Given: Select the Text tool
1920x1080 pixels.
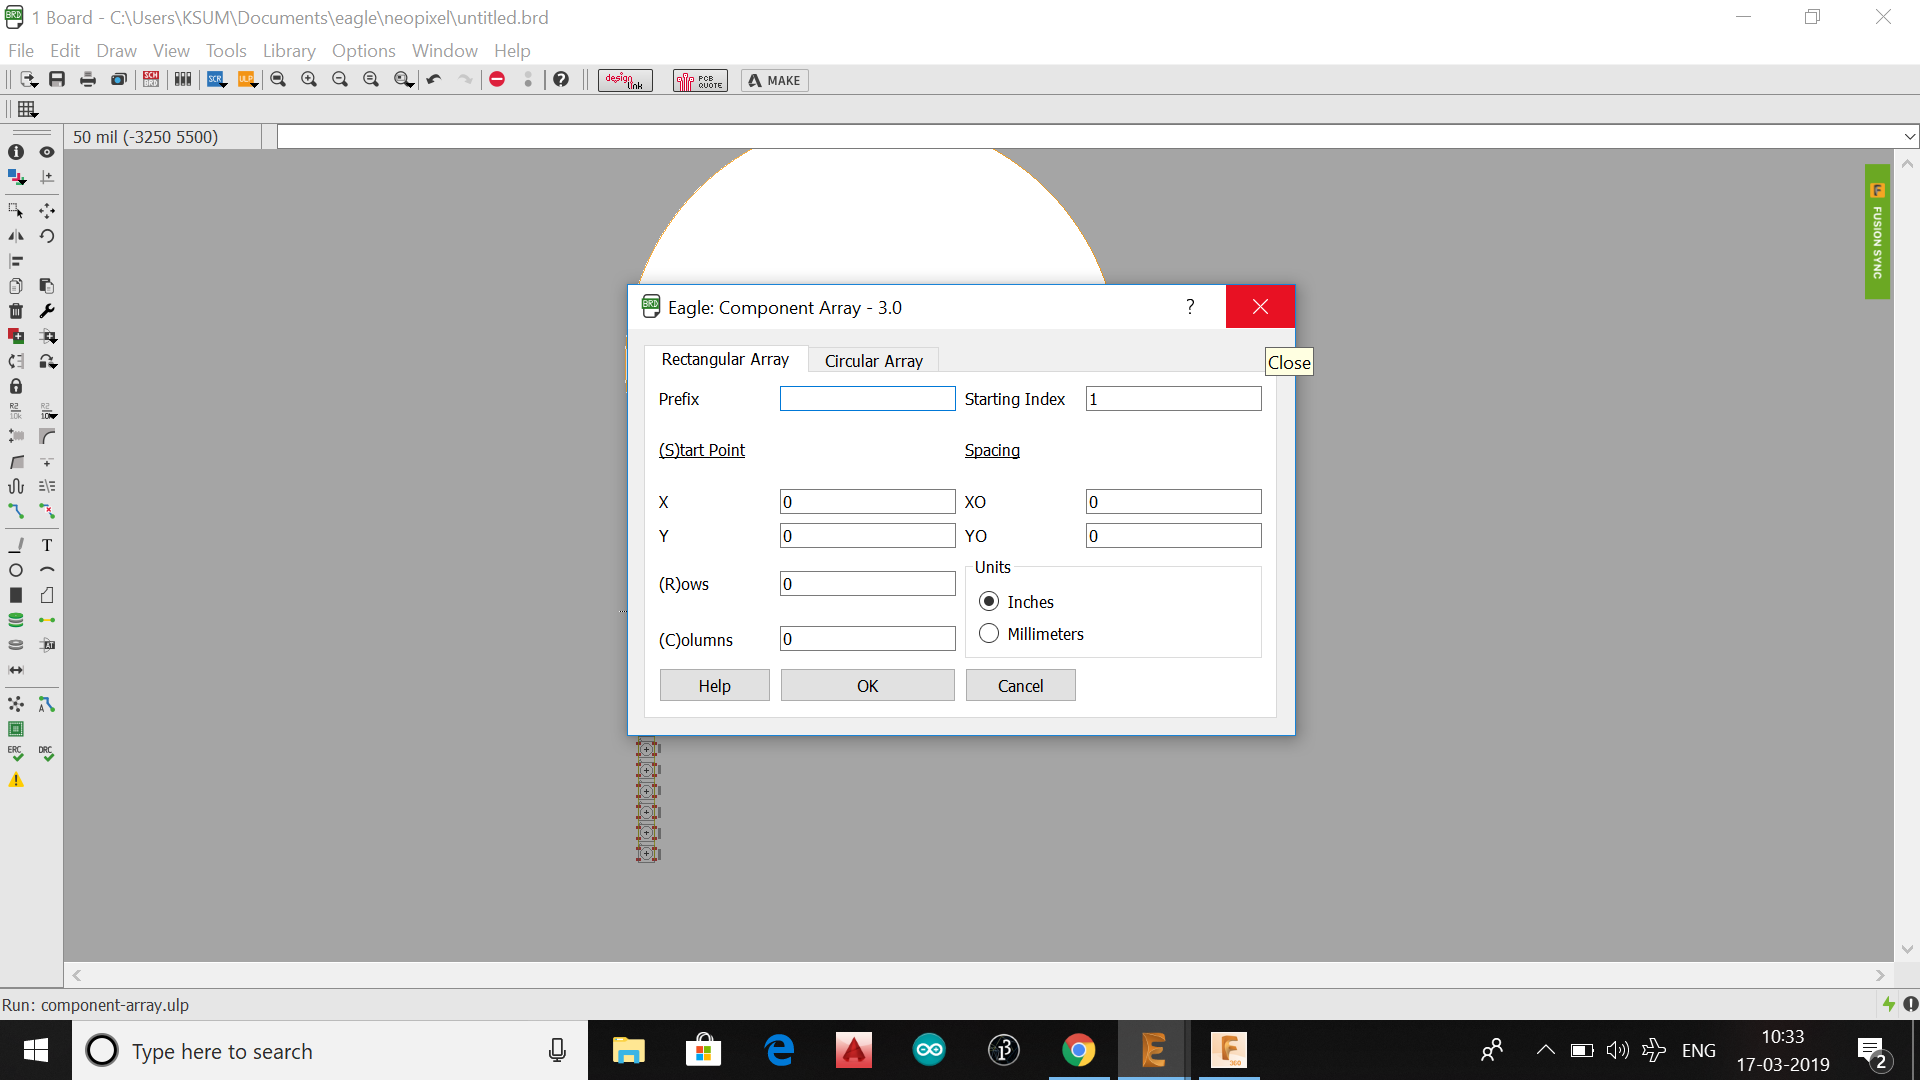Looking at the screenshot, I should (46, 545).
